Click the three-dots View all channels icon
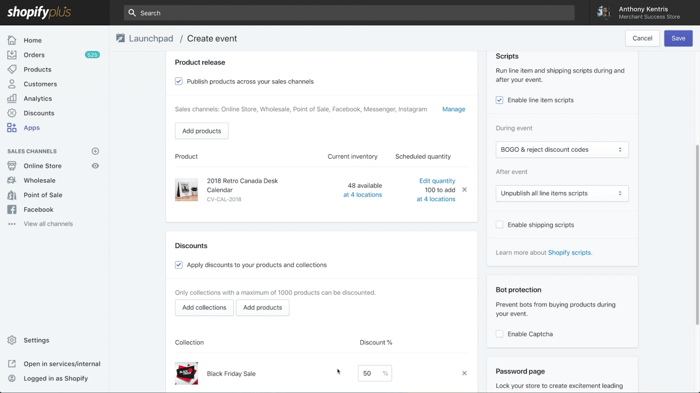The width and height of the screenshot is (700, 393). pos(12,224)
